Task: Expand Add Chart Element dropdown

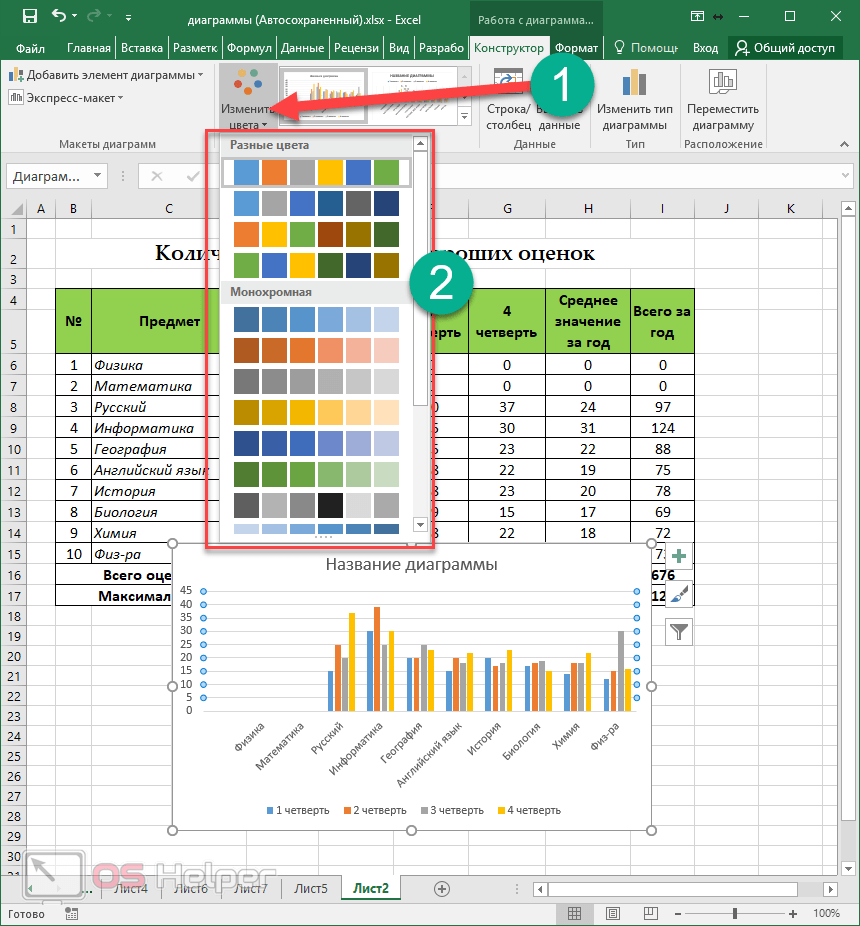Action: pos(106,75)
